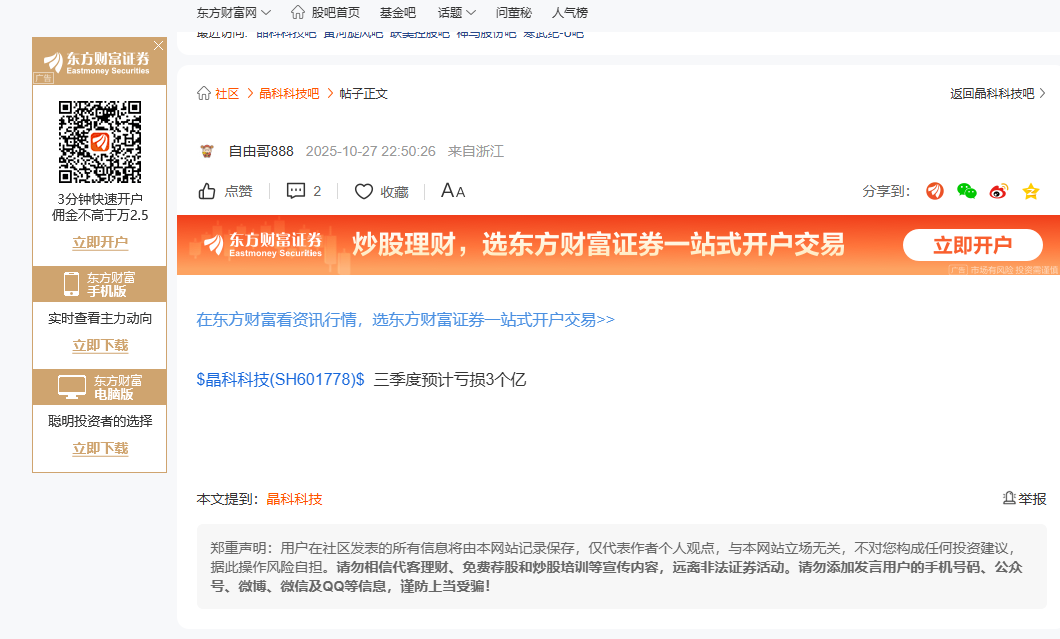Click the sidebar 东方财富证券 logo header
This screenshot has width=1060, height=639.
[97, 62]
